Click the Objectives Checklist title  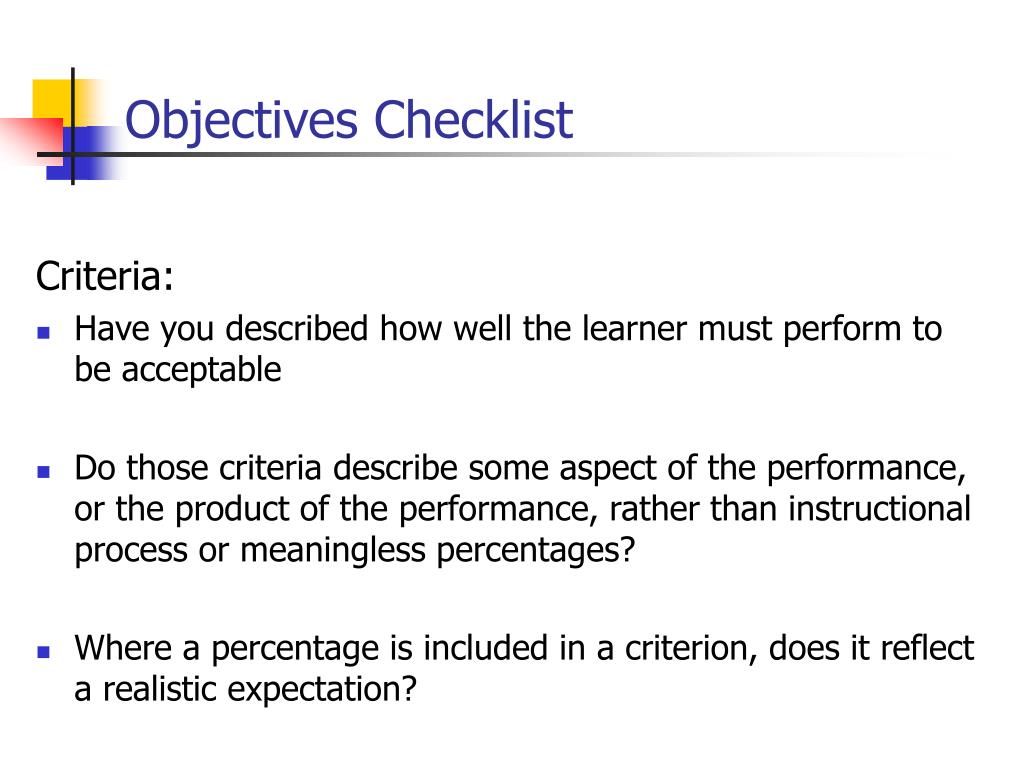(x=349, y=121)
